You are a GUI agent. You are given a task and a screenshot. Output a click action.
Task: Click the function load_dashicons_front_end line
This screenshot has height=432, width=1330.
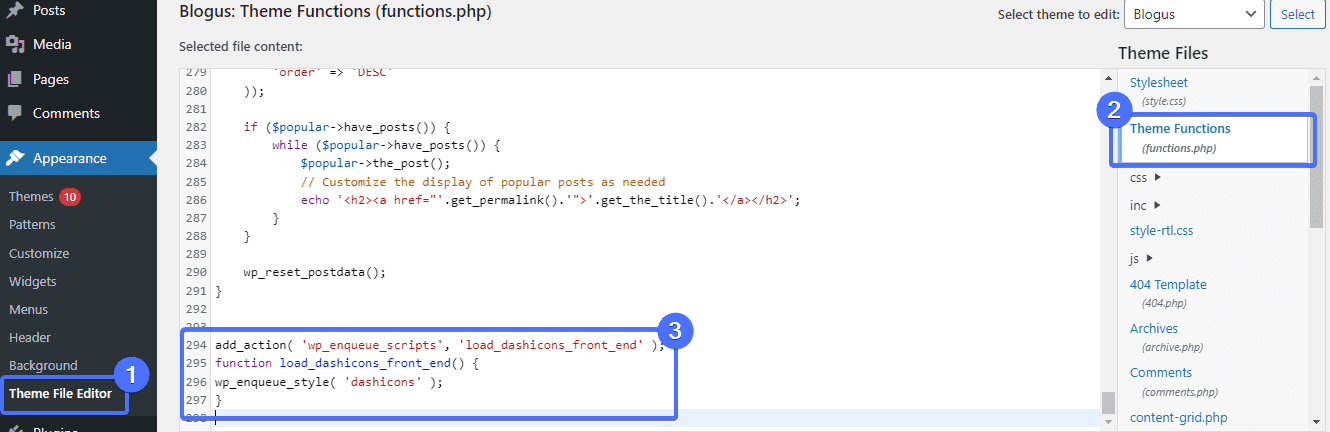(x=347, y=363)
